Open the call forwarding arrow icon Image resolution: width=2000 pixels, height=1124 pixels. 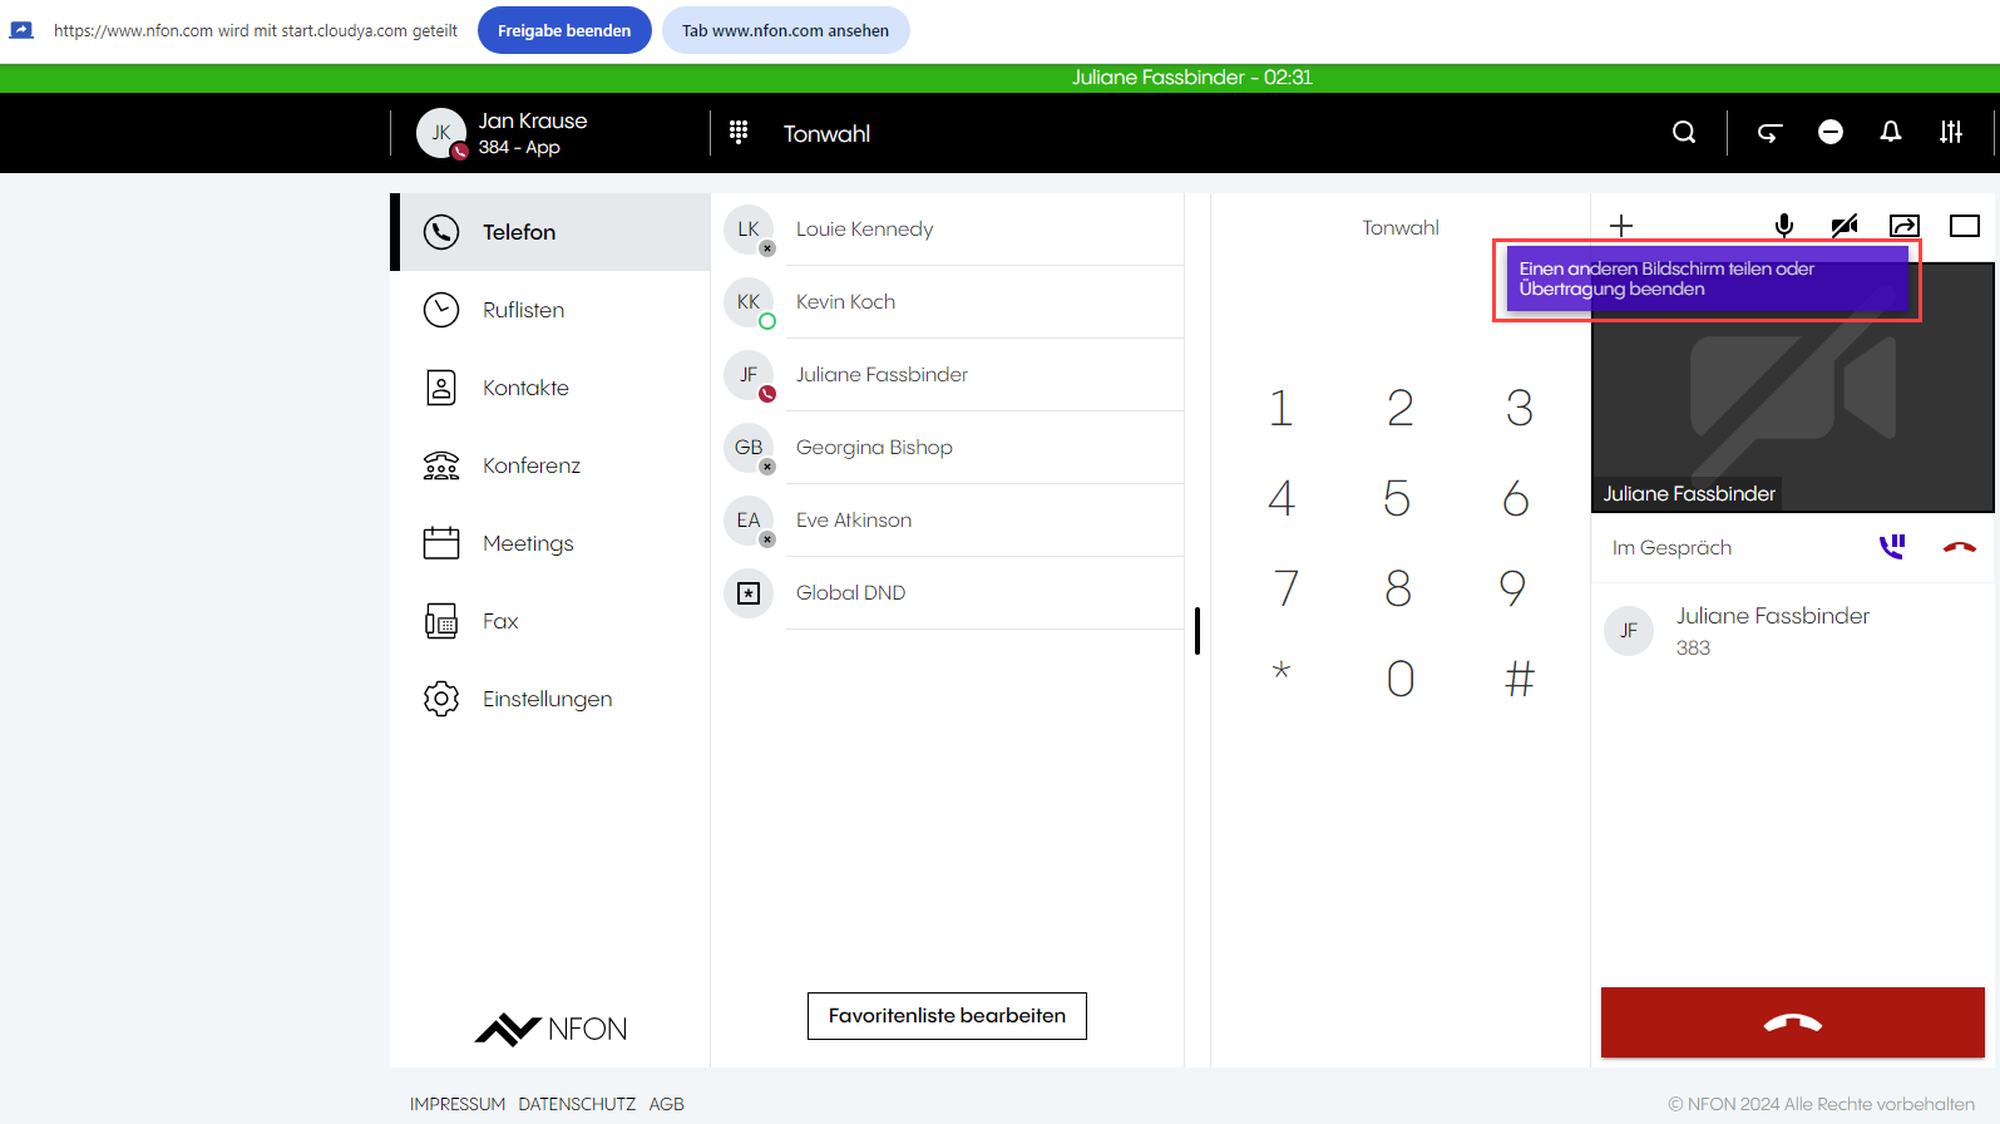click(1770, 132)
